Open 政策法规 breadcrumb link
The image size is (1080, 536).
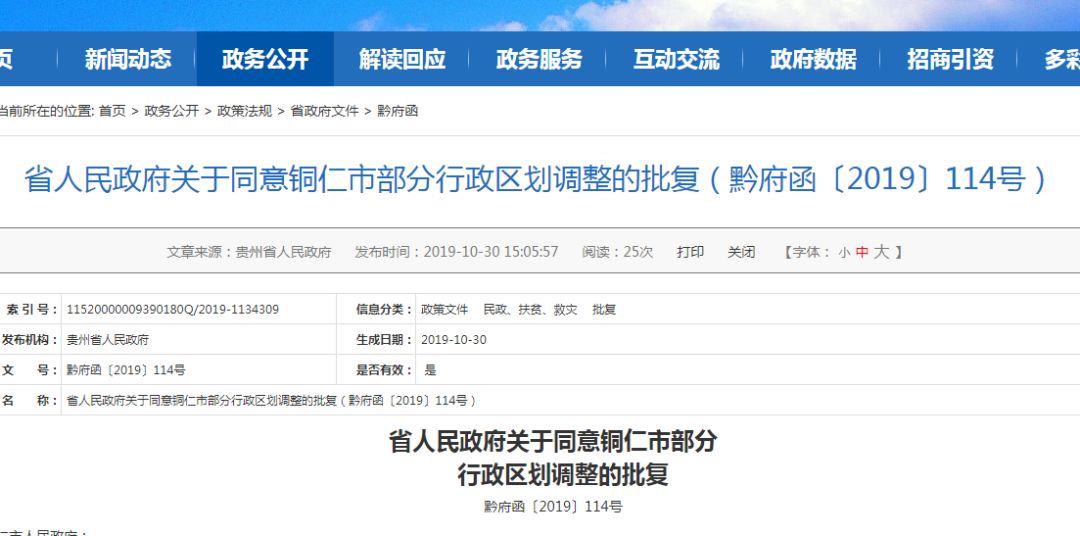[244, 111]
